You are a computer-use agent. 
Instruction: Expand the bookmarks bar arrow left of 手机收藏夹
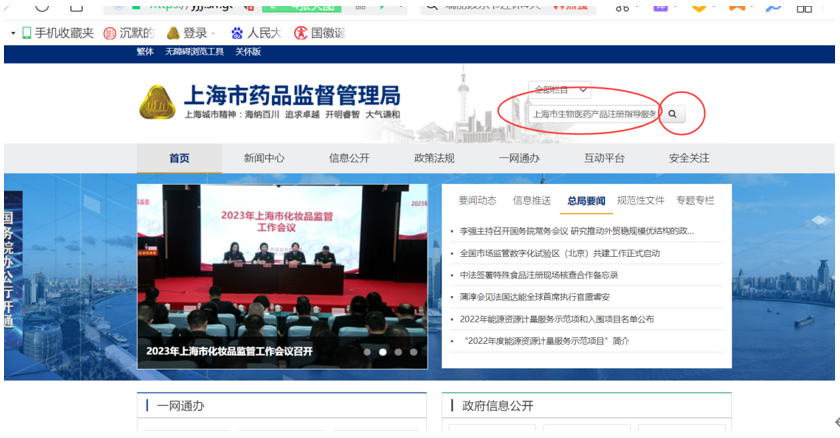(13, 33)
